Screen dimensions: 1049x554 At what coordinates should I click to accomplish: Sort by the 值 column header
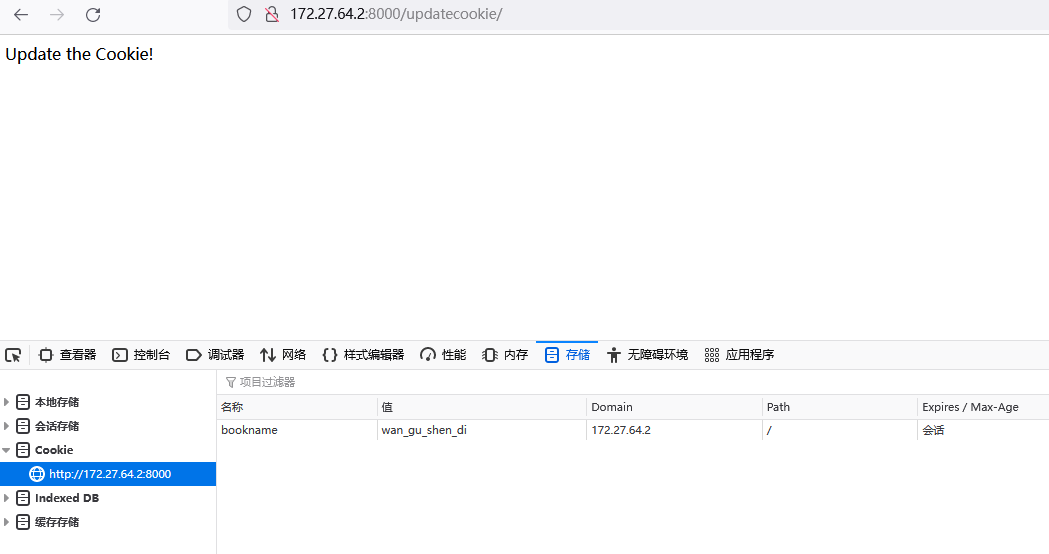[482, 407]
